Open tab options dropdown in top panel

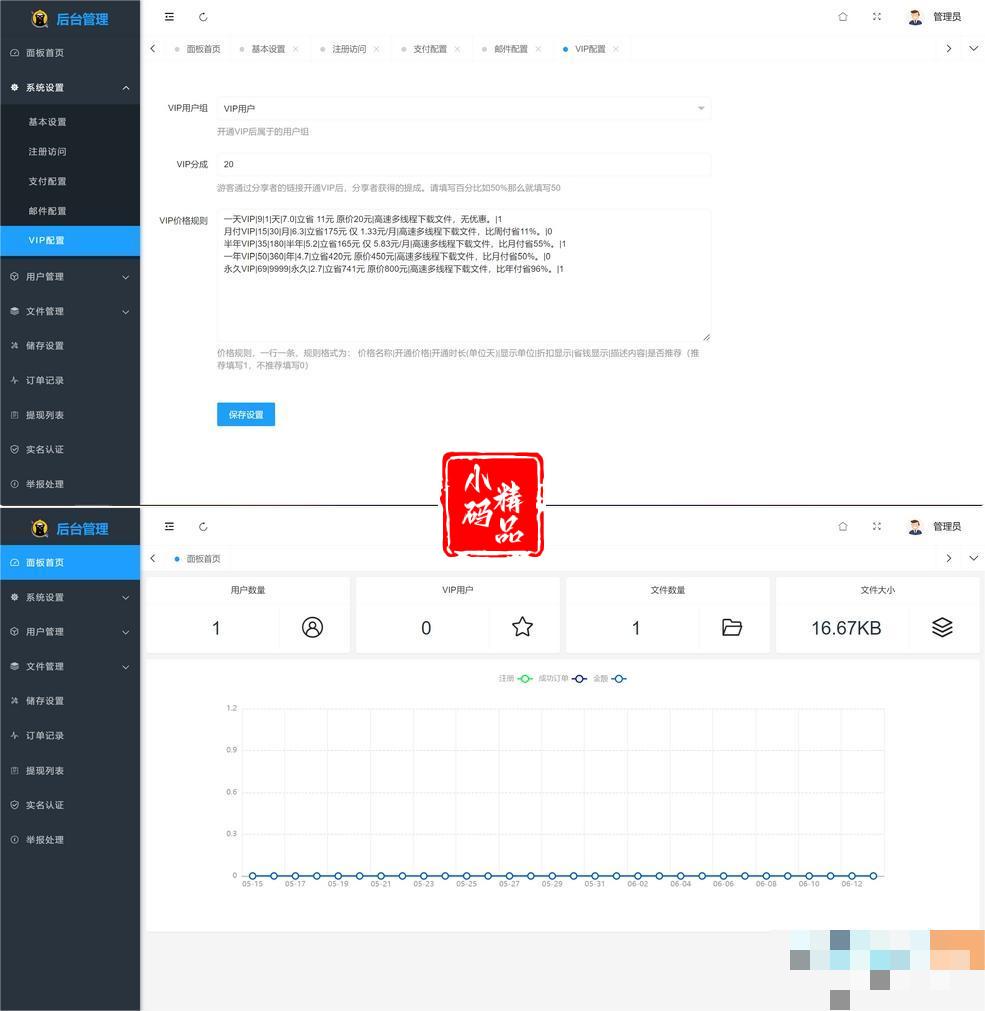[x=973, y=48]
